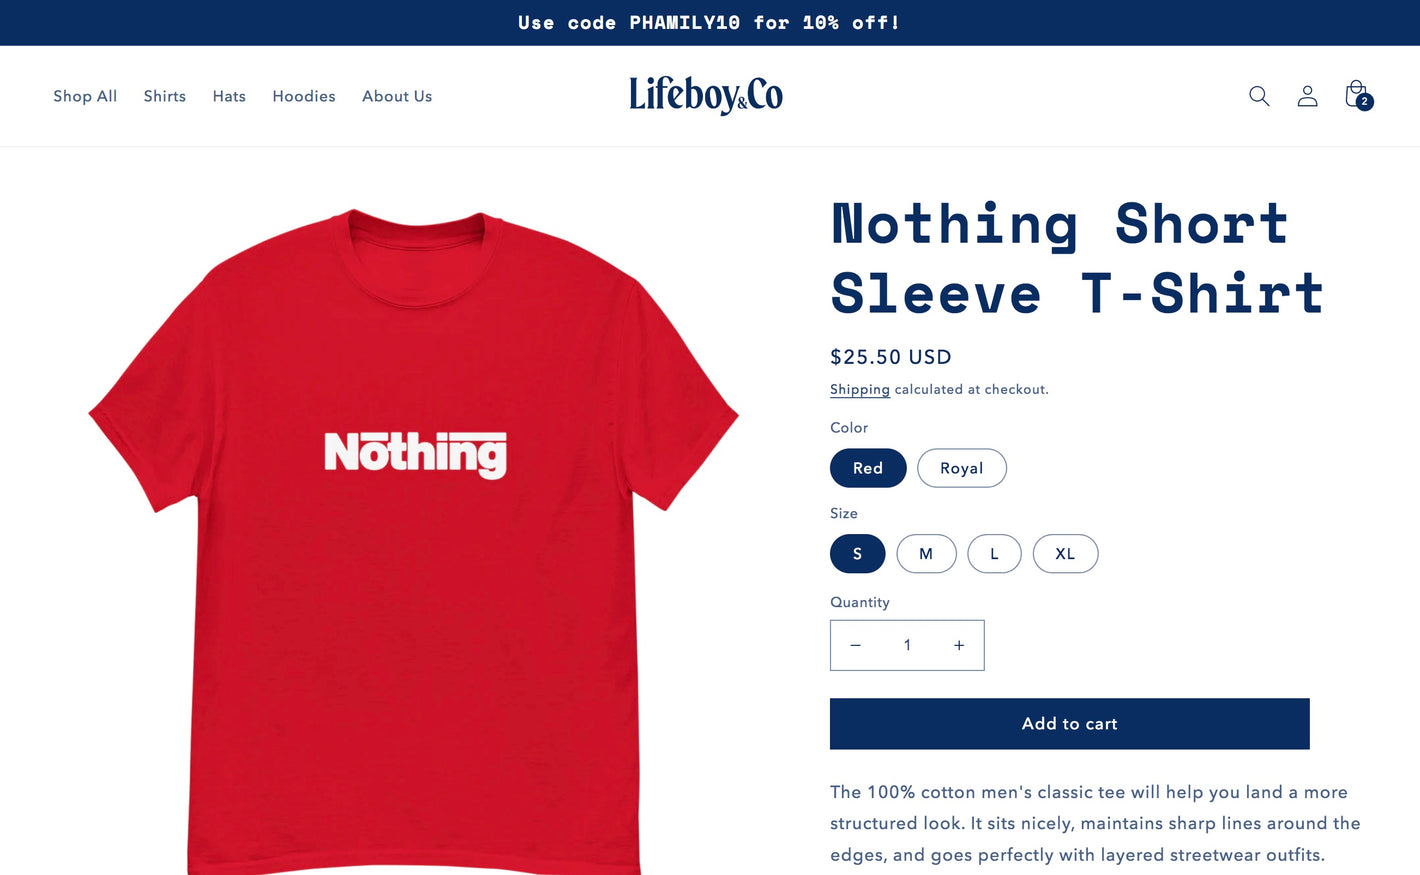
Task: Go to the Hoodies menu item
Action: coord(304,96)
